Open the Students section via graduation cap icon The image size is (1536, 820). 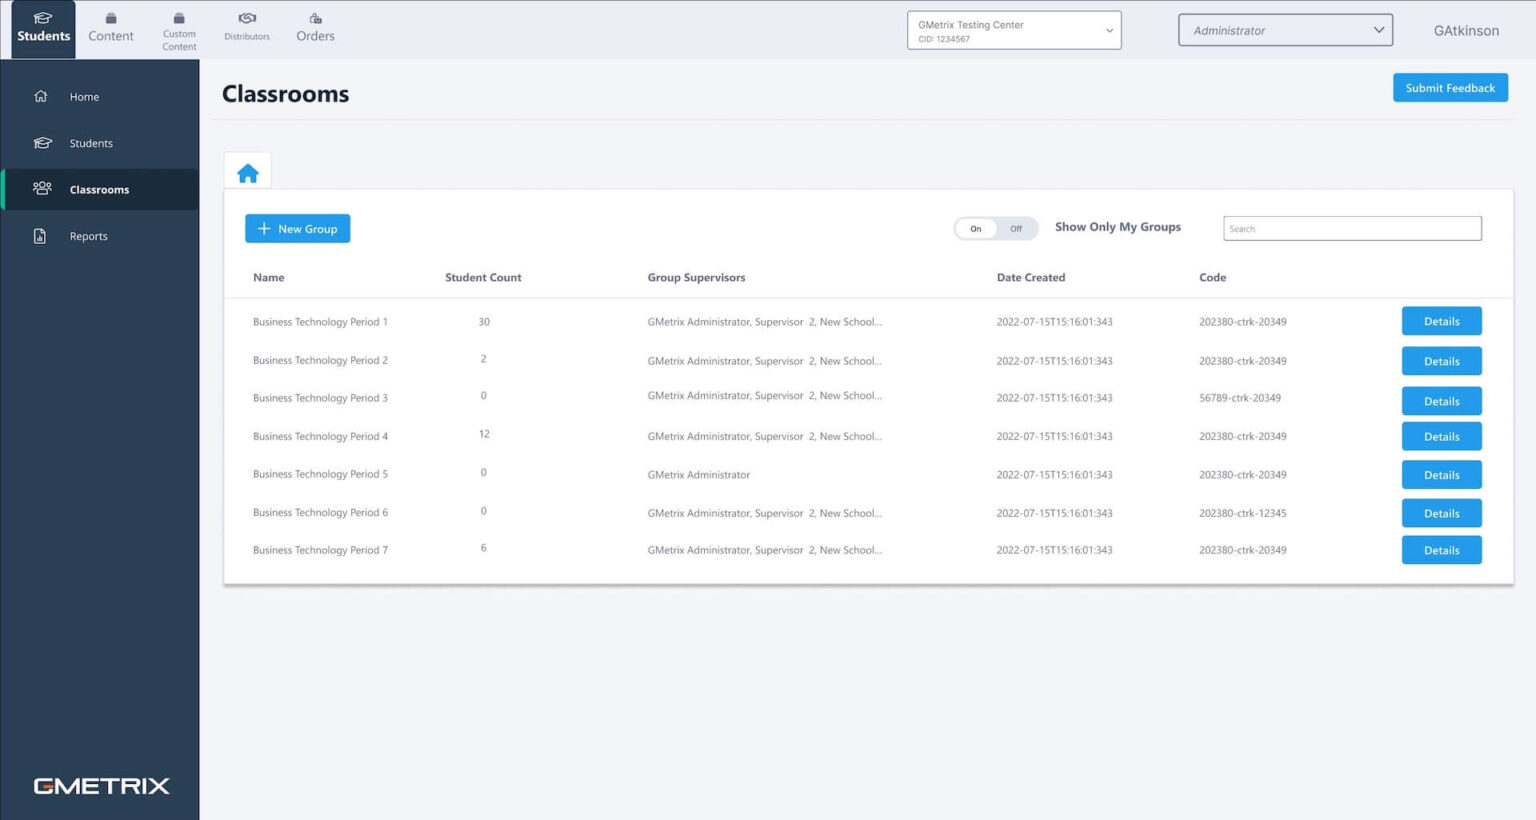(42, 28)
